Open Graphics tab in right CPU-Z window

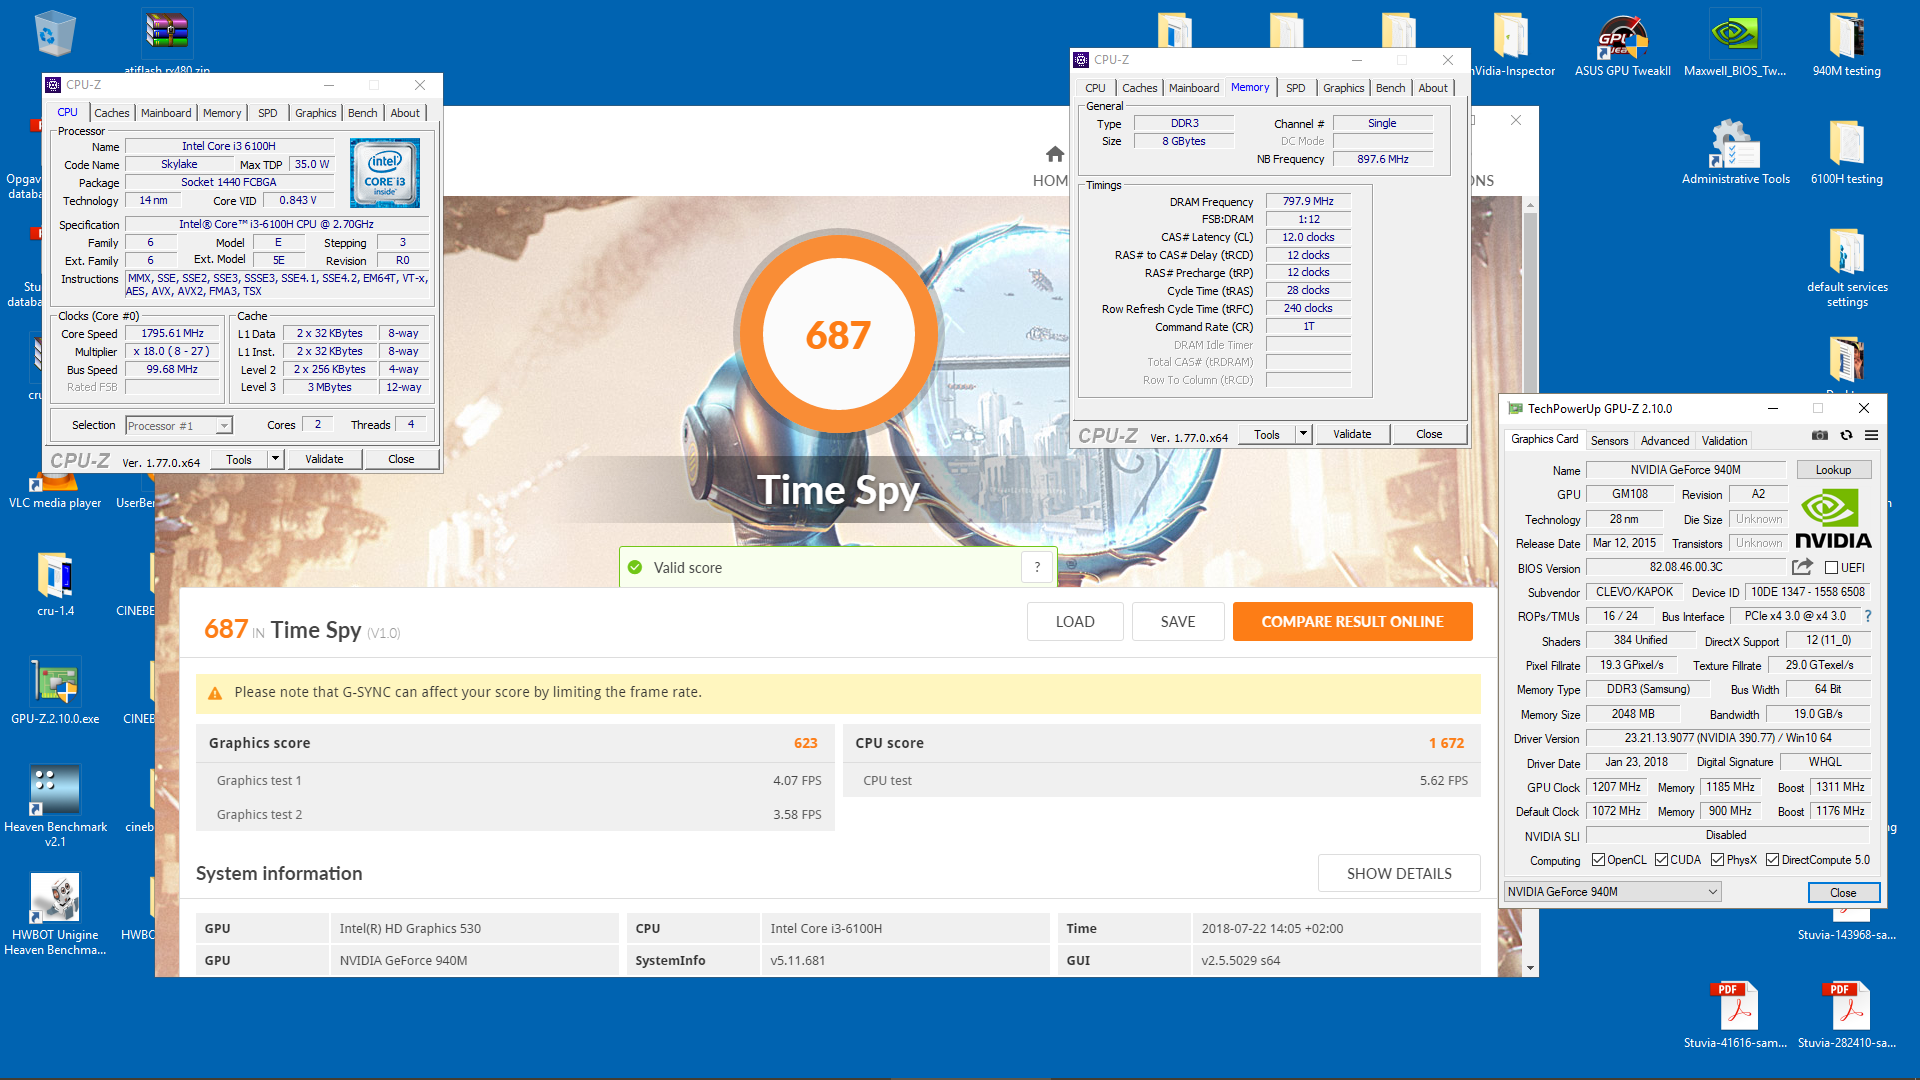tap(1343, 88)
